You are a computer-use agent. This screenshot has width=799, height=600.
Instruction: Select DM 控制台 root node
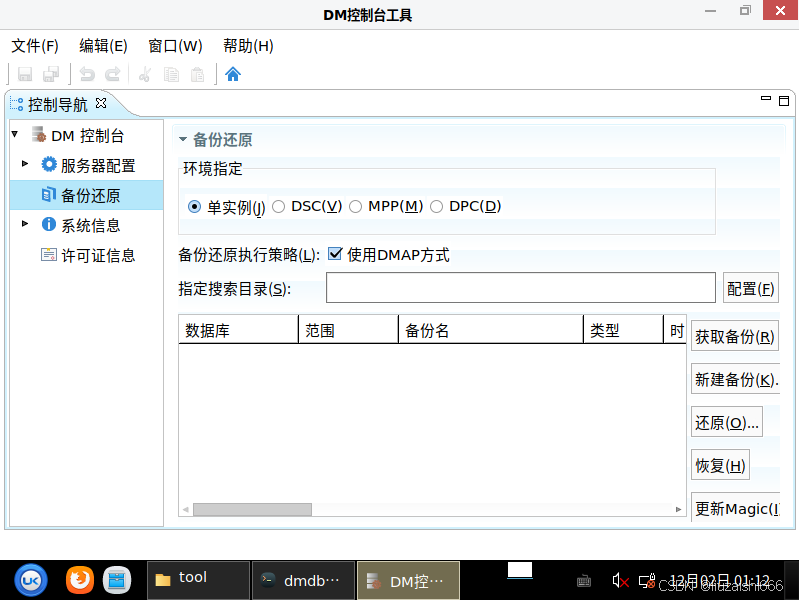87,136
